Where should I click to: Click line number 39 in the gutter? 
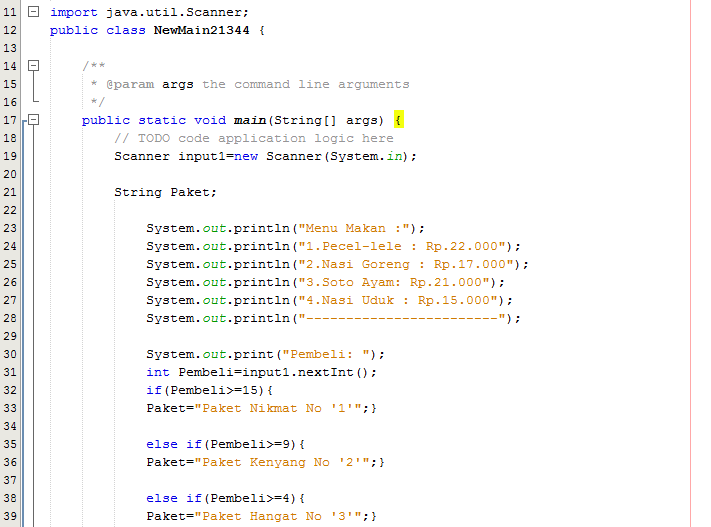tap(10, 516)
